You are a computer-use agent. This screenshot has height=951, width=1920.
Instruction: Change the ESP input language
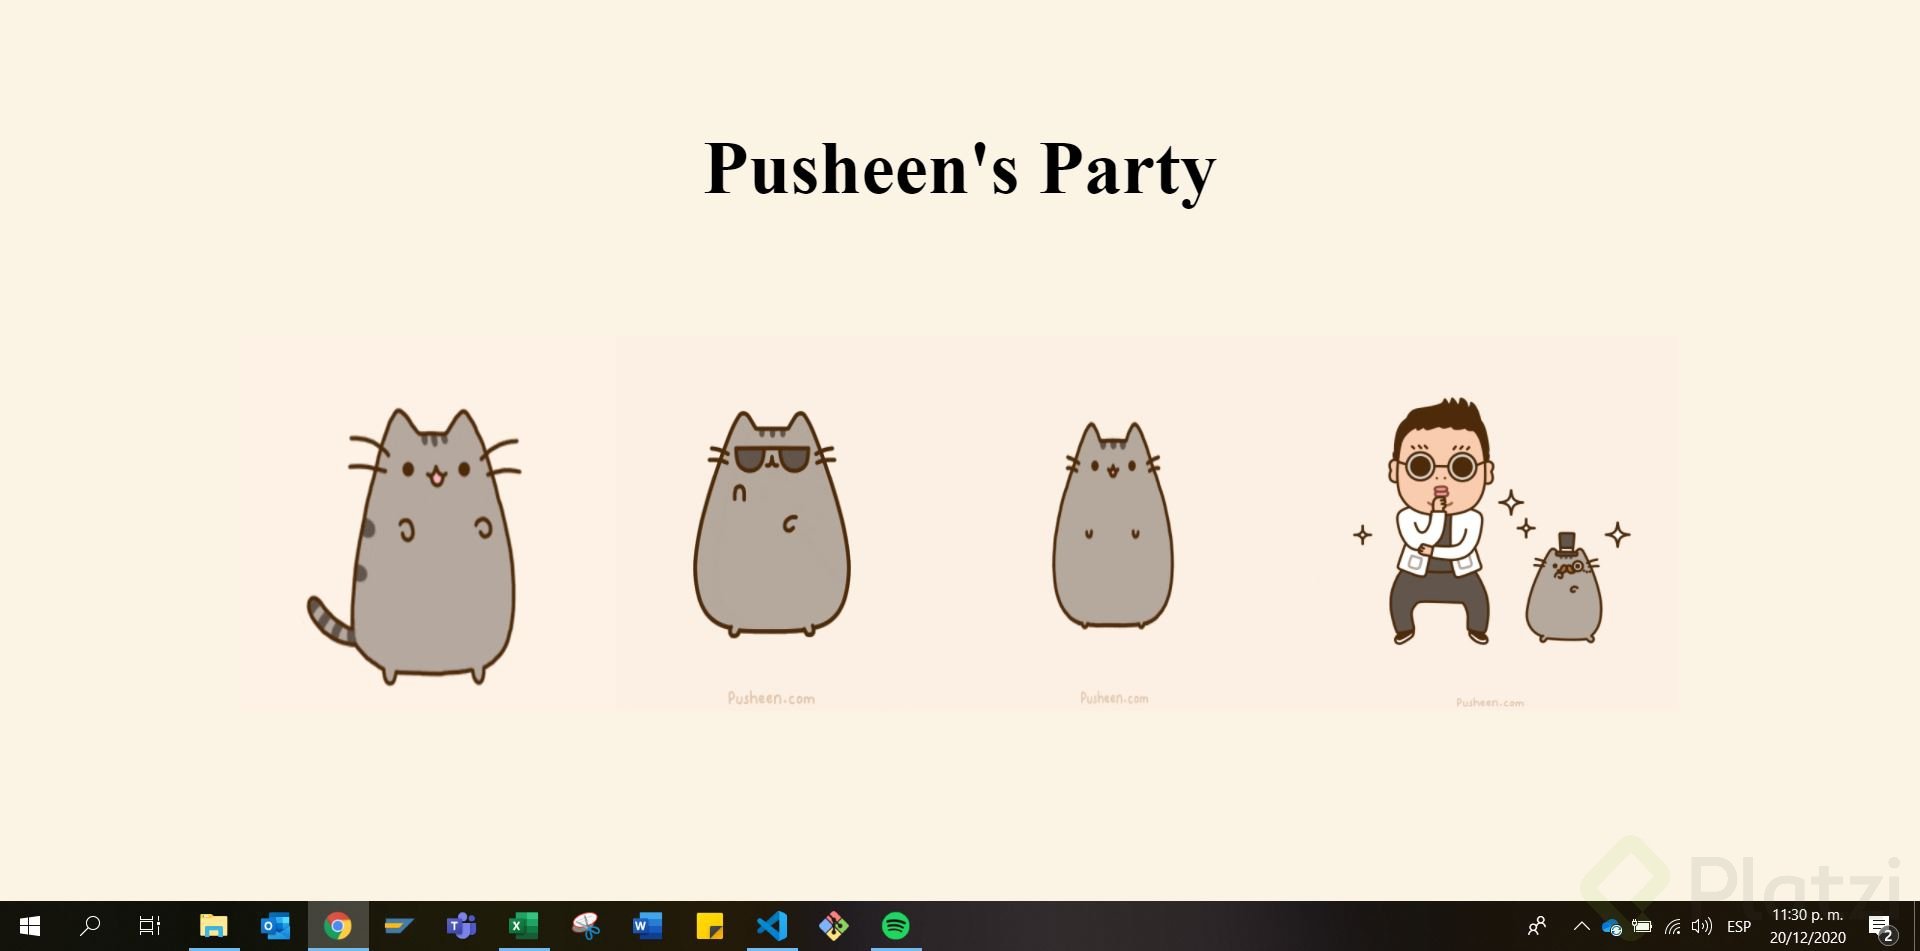click(x=1739, y=926)
